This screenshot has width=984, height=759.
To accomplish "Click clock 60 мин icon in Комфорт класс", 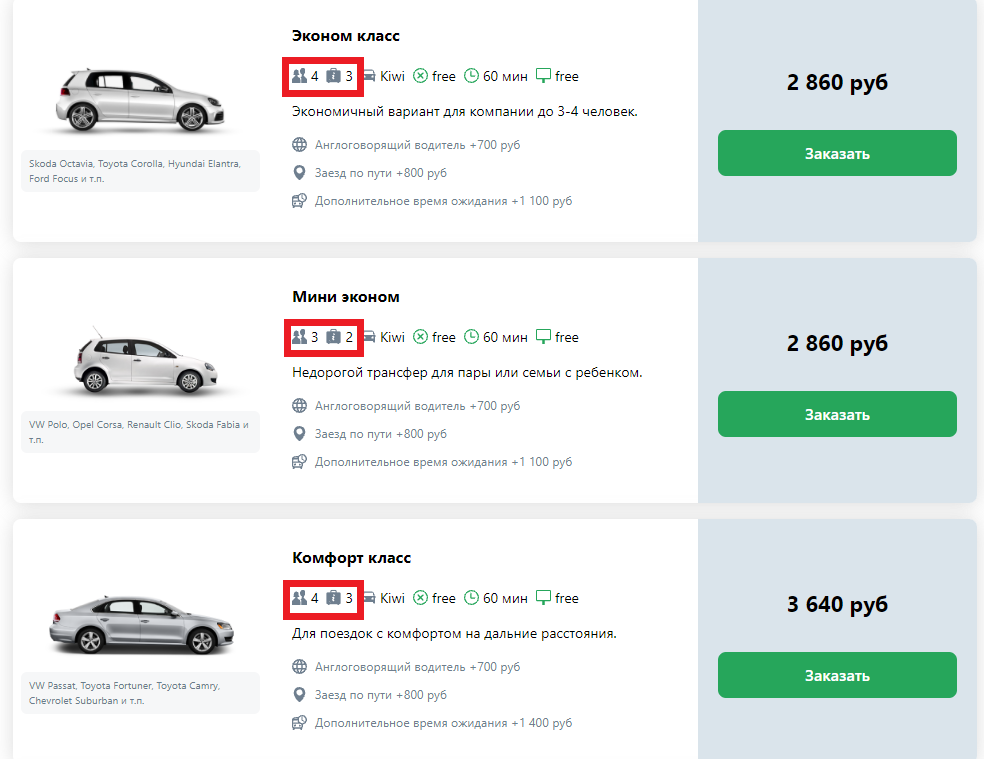I will click(x=472, y=598).
